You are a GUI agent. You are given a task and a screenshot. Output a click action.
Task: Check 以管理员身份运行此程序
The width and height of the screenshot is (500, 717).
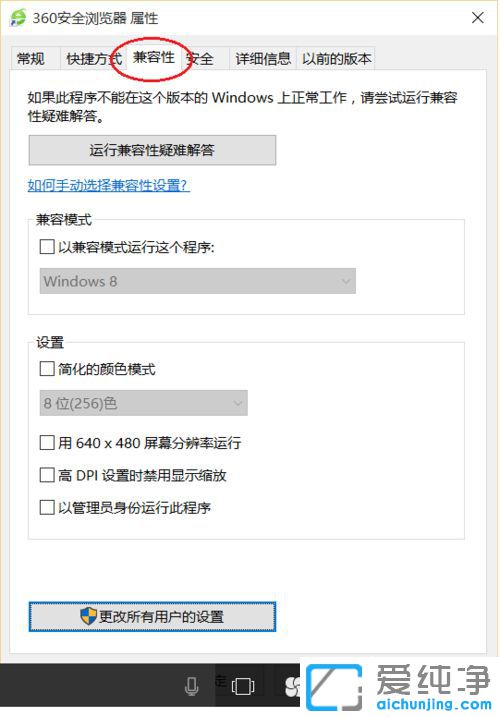(47, 507)
